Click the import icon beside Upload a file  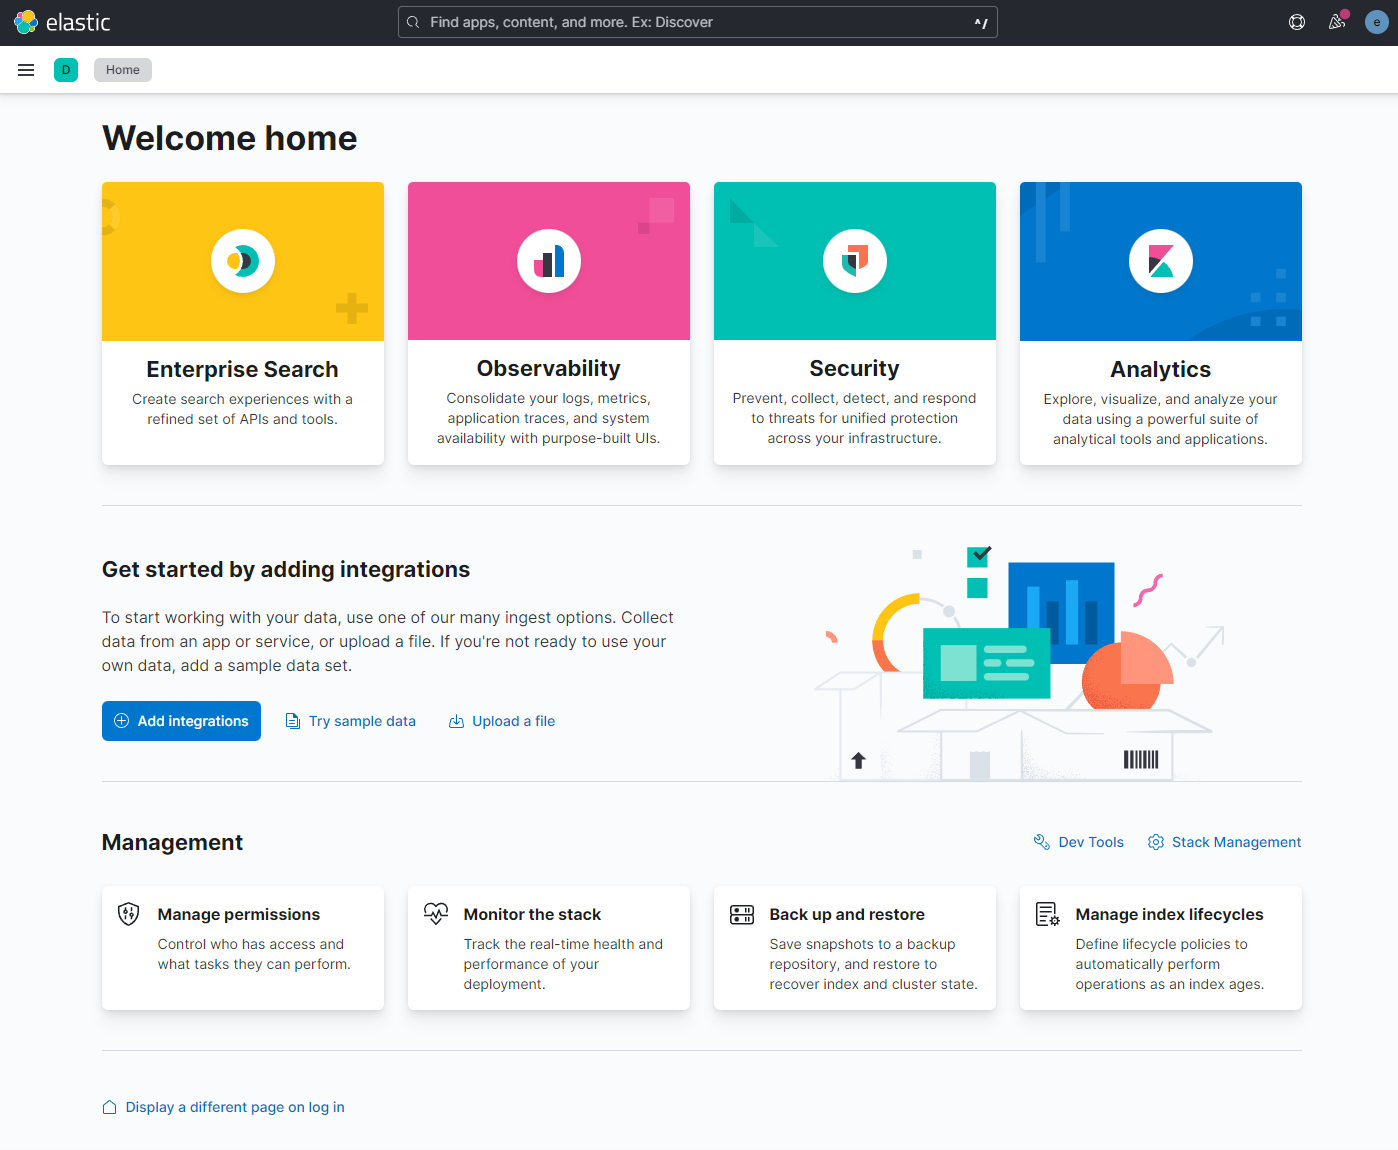point(456,721)
